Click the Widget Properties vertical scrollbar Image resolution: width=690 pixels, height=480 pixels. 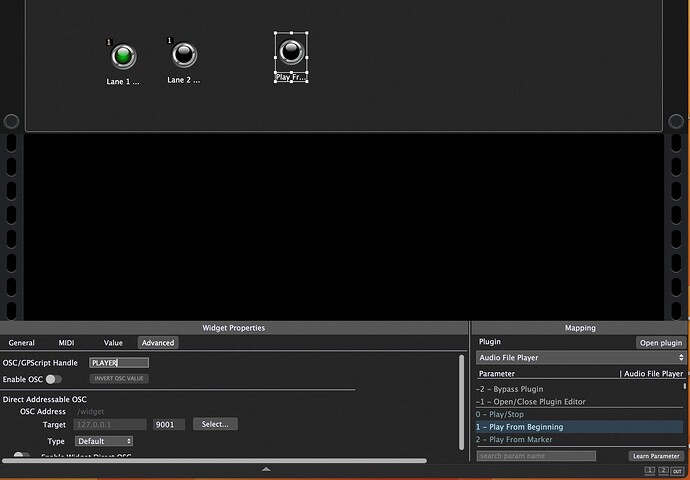point(461,402)
